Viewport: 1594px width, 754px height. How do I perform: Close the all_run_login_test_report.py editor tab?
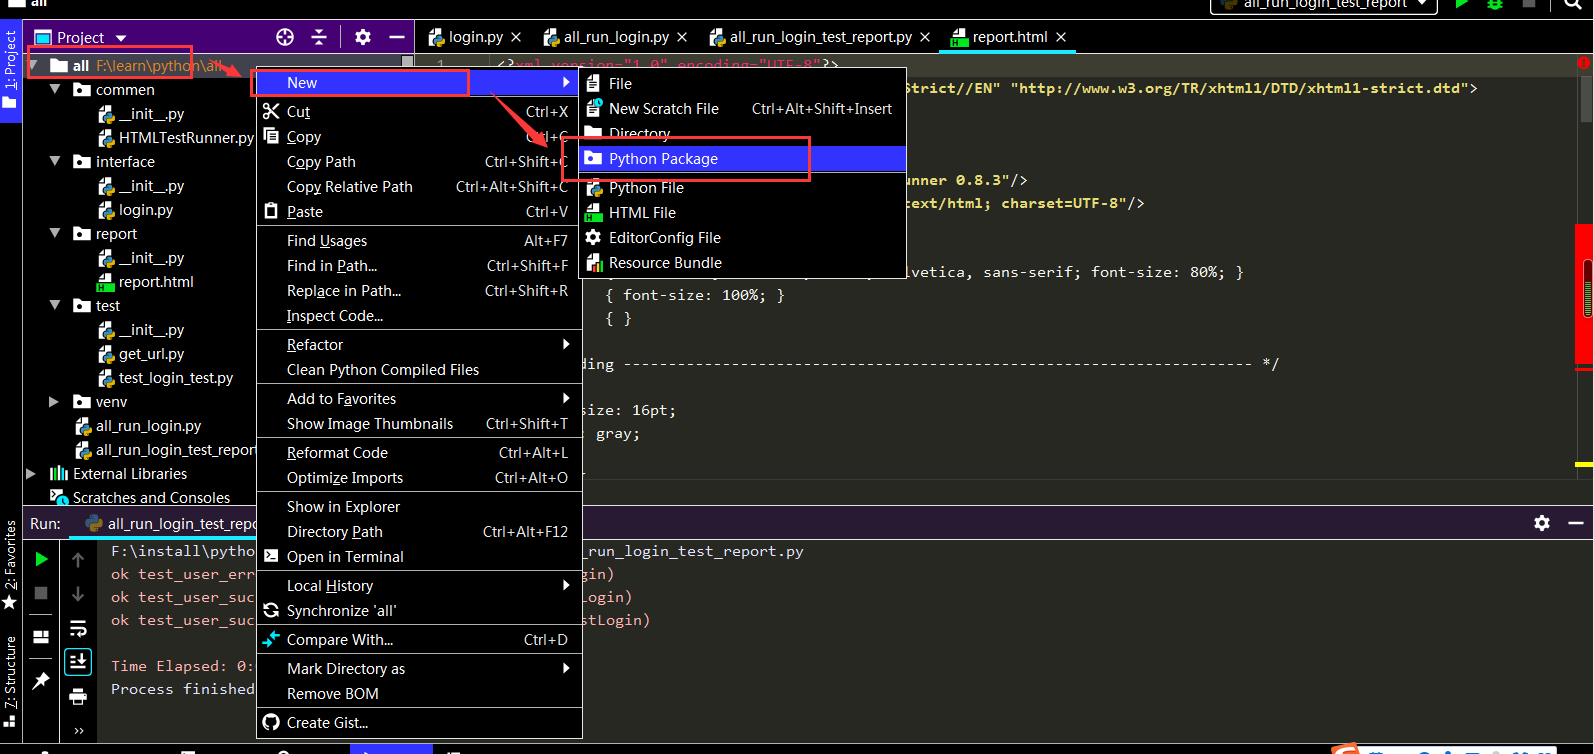pos(925,37)
